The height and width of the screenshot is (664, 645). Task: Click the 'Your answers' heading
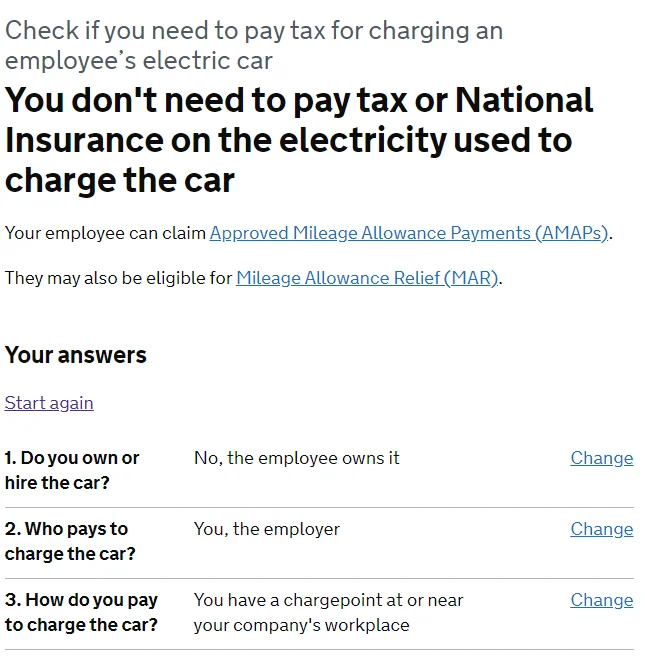[x=76, y=355]
